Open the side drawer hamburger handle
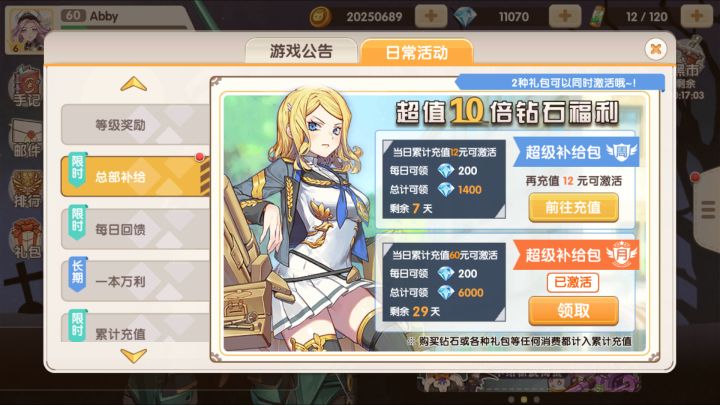720x405 pixels. coord(708,210)
